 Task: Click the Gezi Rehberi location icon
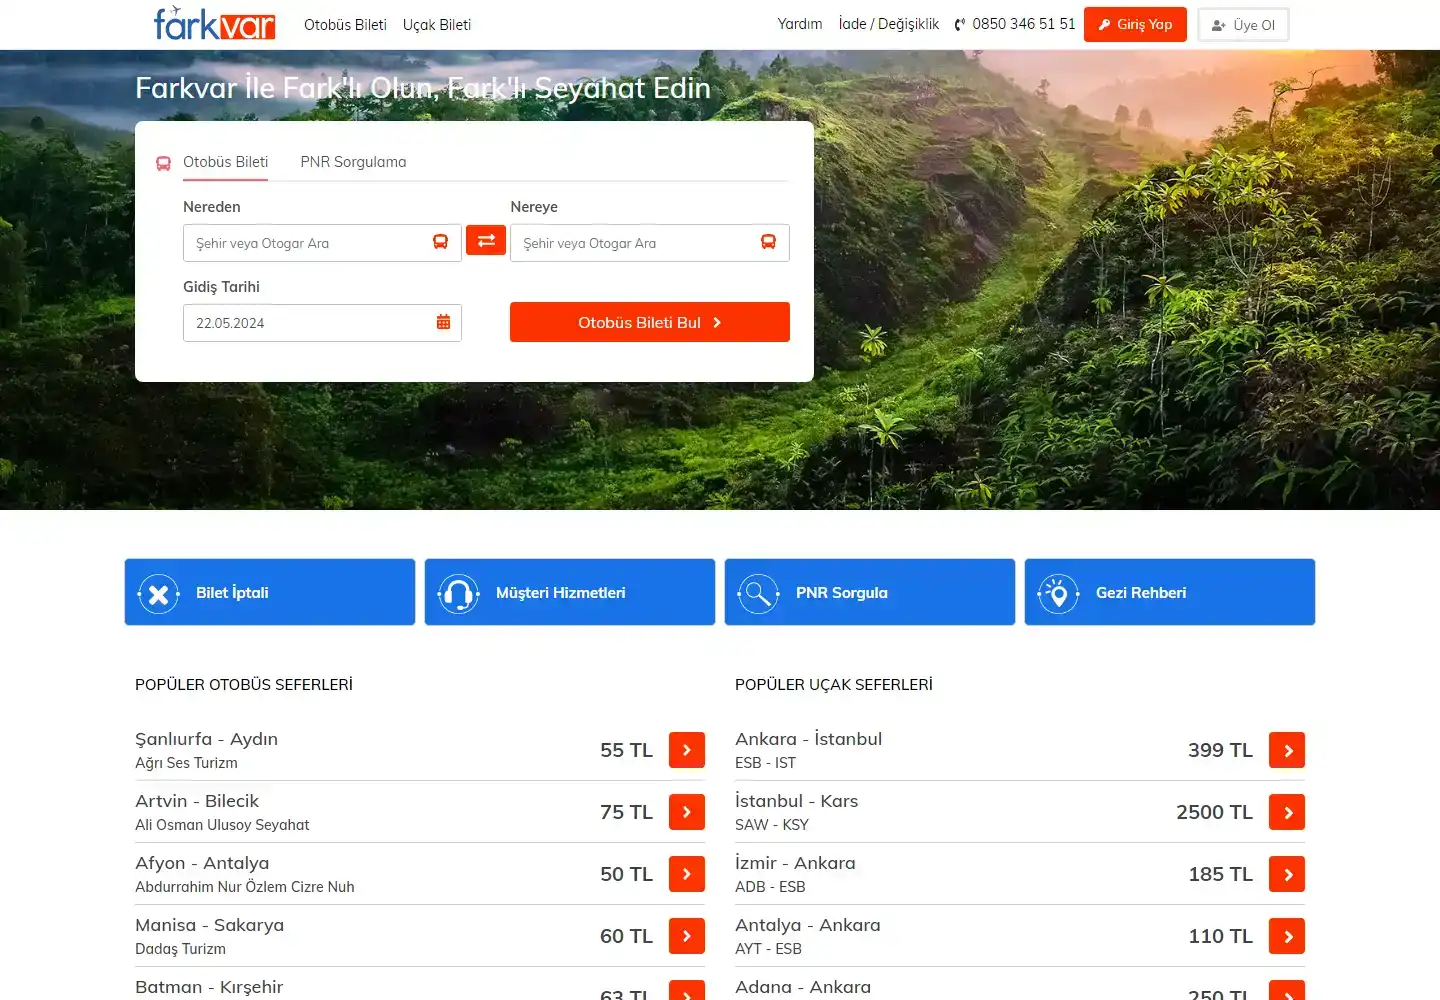(x=1058, y=595)
